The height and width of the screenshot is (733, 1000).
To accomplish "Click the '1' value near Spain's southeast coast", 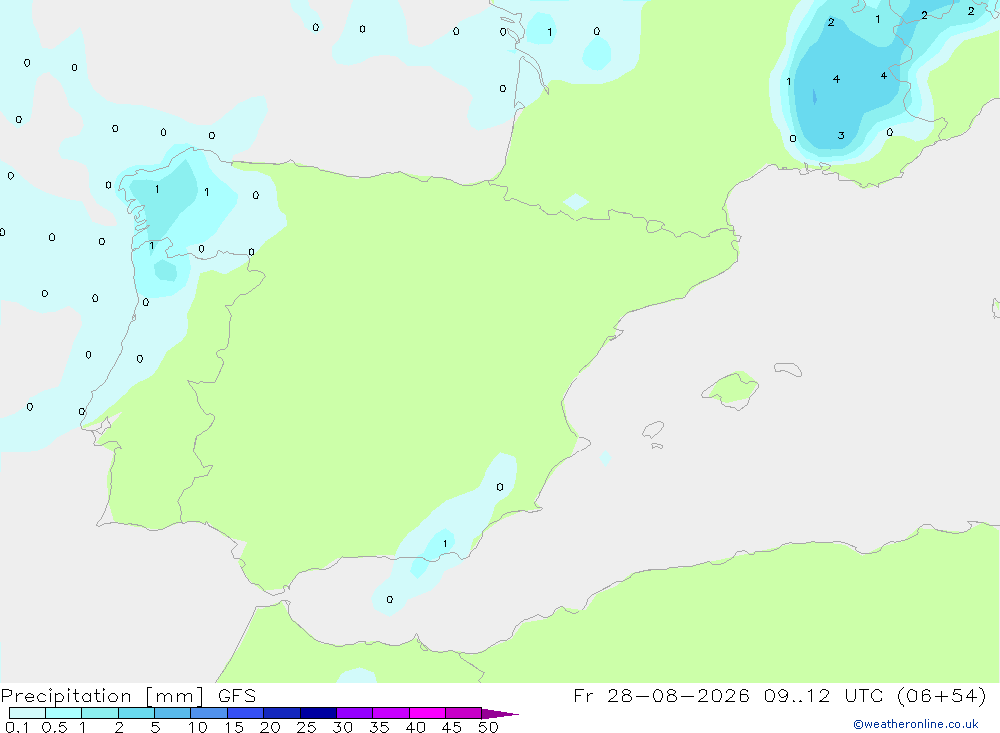I will click(x=445, y=544).
